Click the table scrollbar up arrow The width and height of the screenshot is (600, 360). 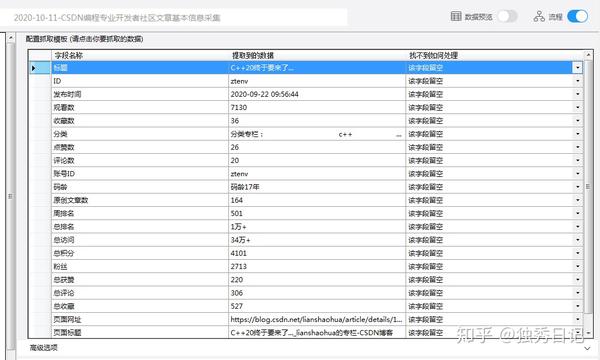coord(588,55)
